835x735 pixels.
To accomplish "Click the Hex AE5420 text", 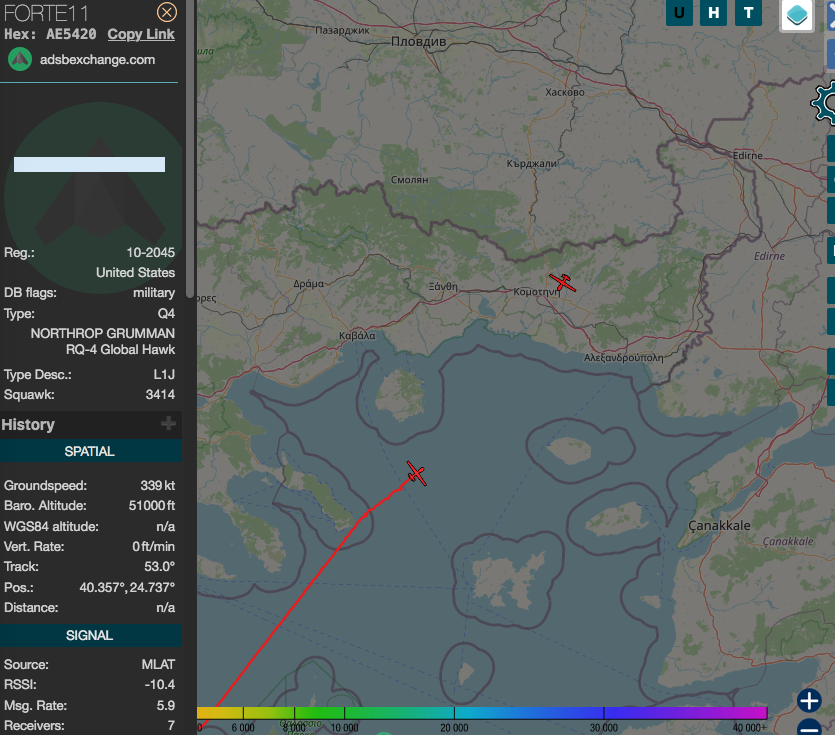I will pyautogui.click(x=51, y=34).
